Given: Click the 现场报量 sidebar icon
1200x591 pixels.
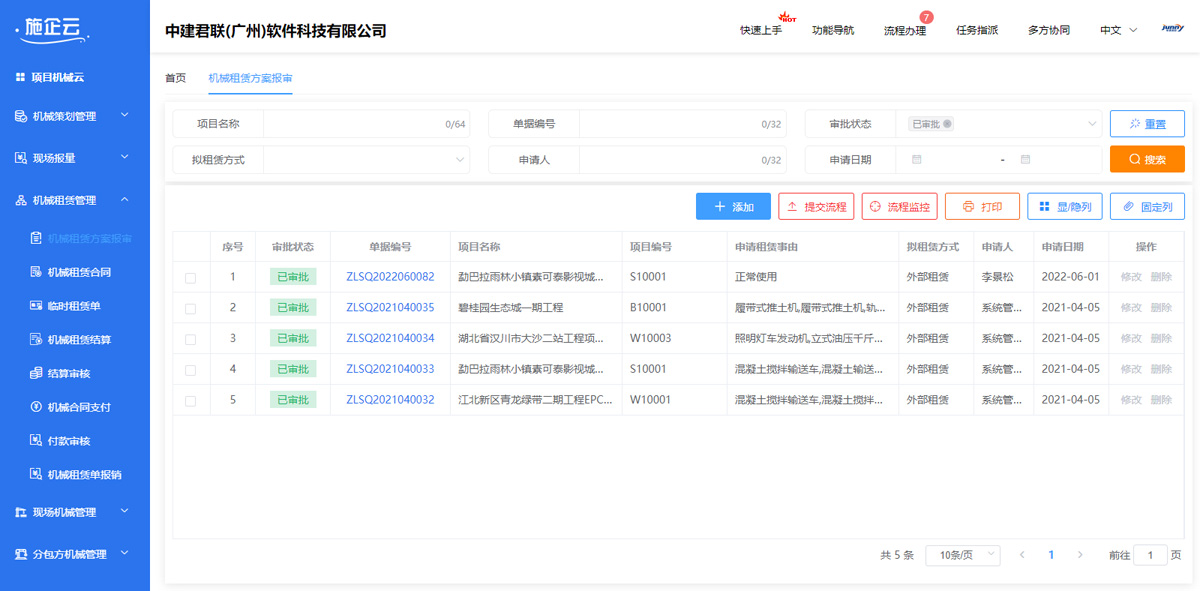Looking at the screenshot, I should point(20,158).
